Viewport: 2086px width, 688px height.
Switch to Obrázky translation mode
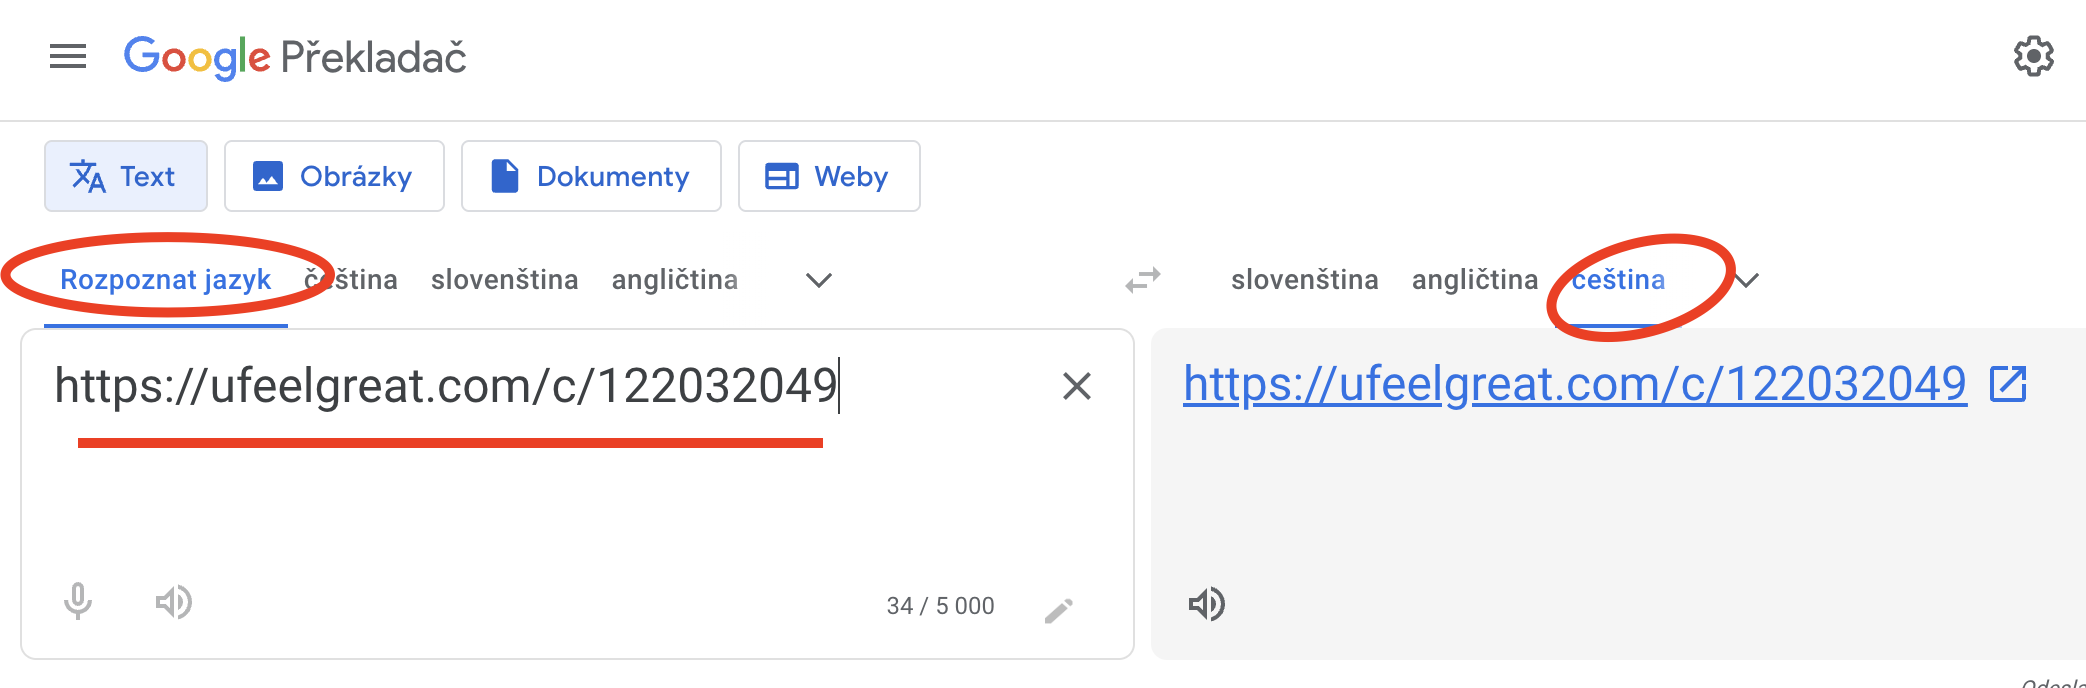click(334, 176)
